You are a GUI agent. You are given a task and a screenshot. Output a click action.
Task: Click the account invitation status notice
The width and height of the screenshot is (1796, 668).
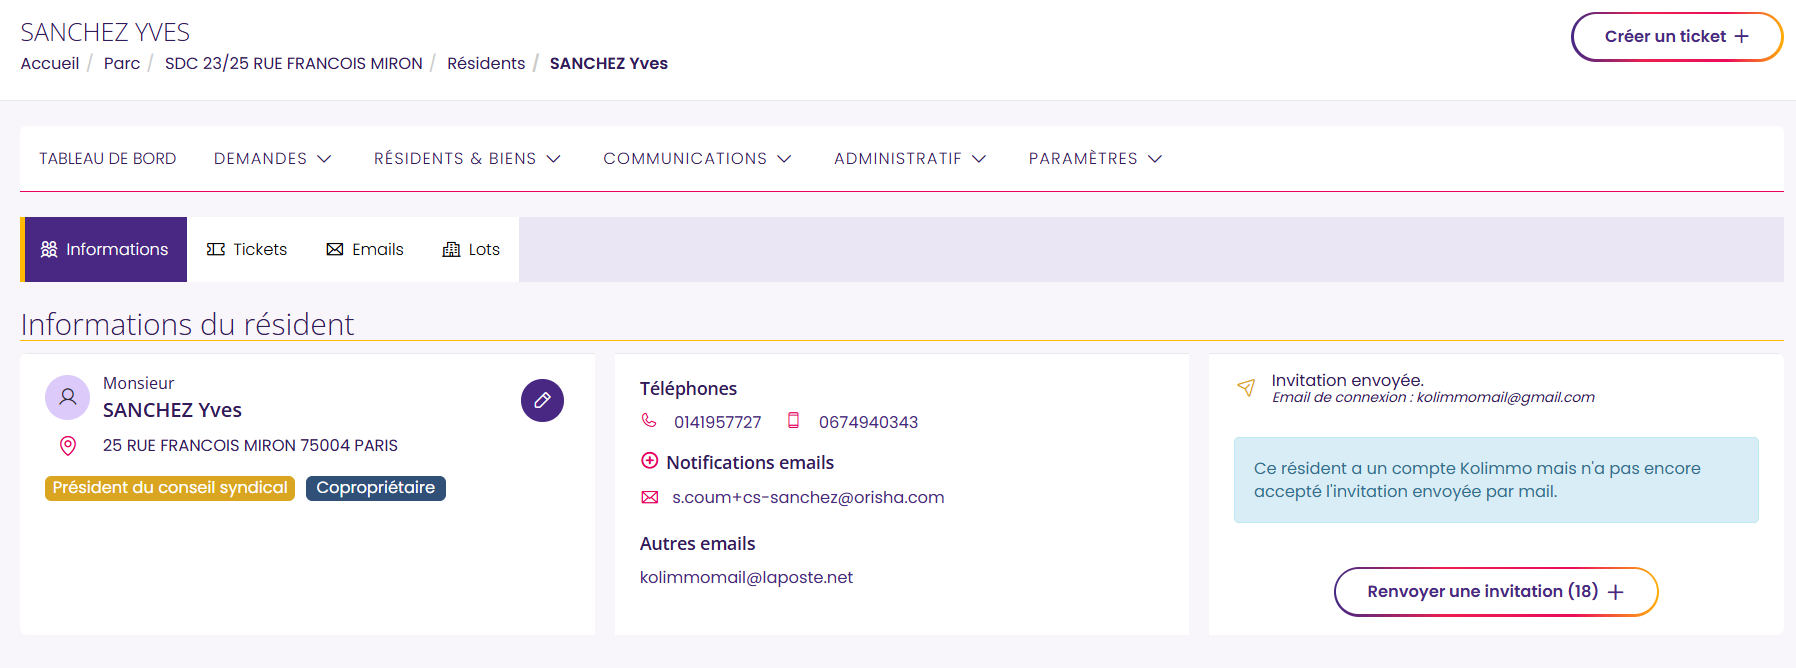coord(1496,480)
